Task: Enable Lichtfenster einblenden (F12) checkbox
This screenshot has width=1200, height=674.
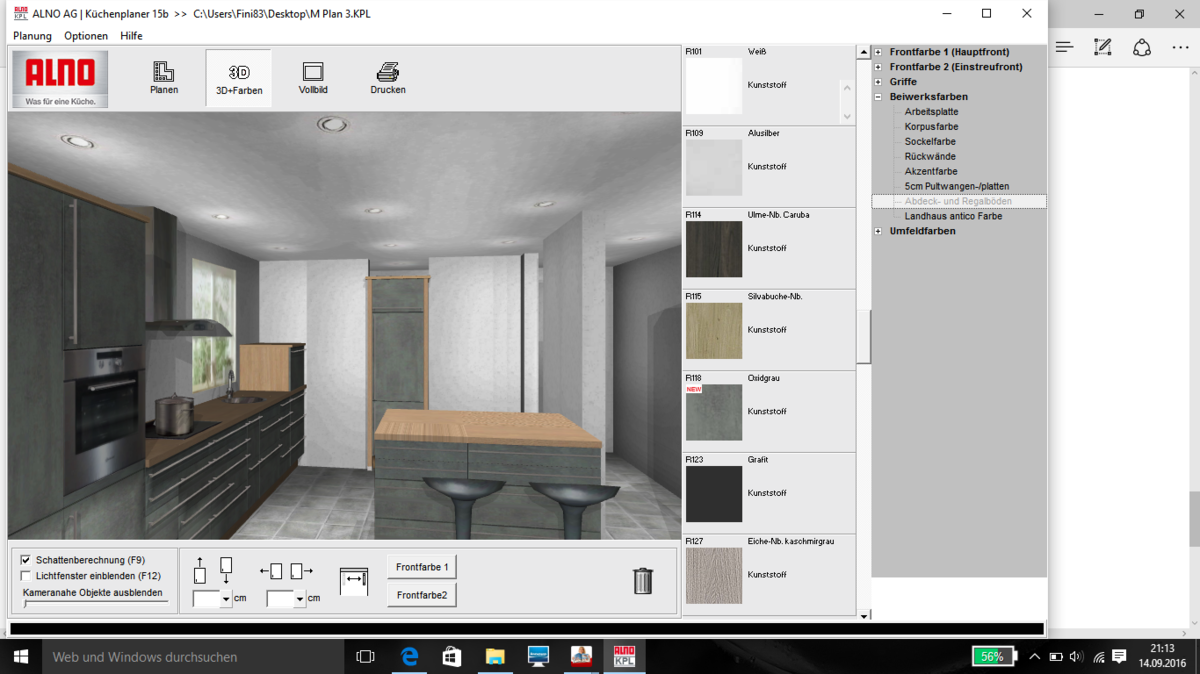Action: [26, 576]
